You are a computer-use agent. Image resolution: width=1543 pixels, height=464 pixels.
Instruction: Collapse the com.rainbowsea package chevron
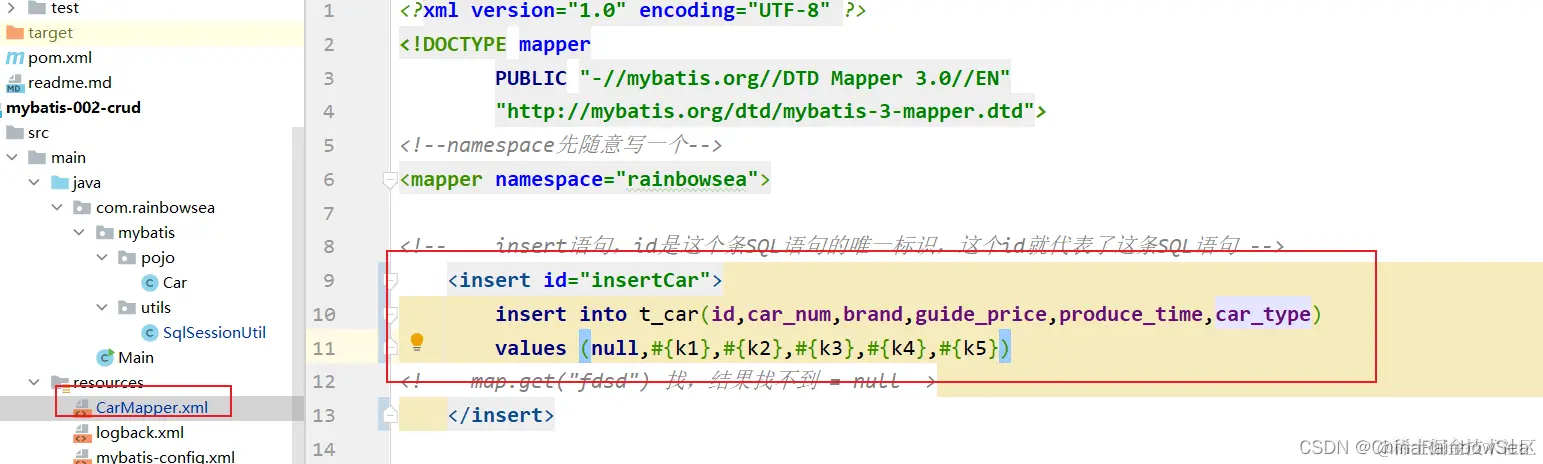(58, 208)
